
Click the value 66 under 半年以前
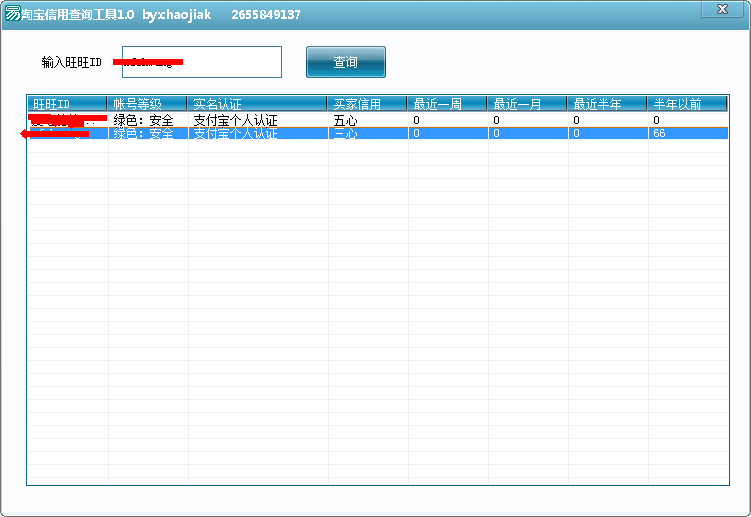coord(659,133)
